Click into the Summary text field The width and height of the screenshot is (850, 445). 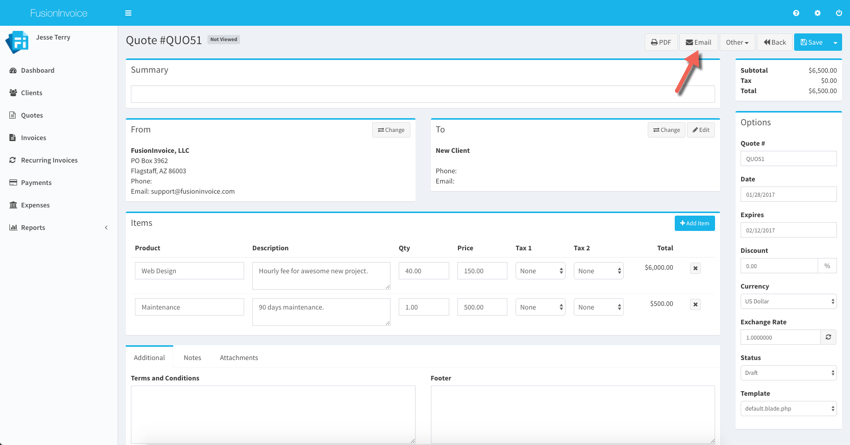(422, 94)
